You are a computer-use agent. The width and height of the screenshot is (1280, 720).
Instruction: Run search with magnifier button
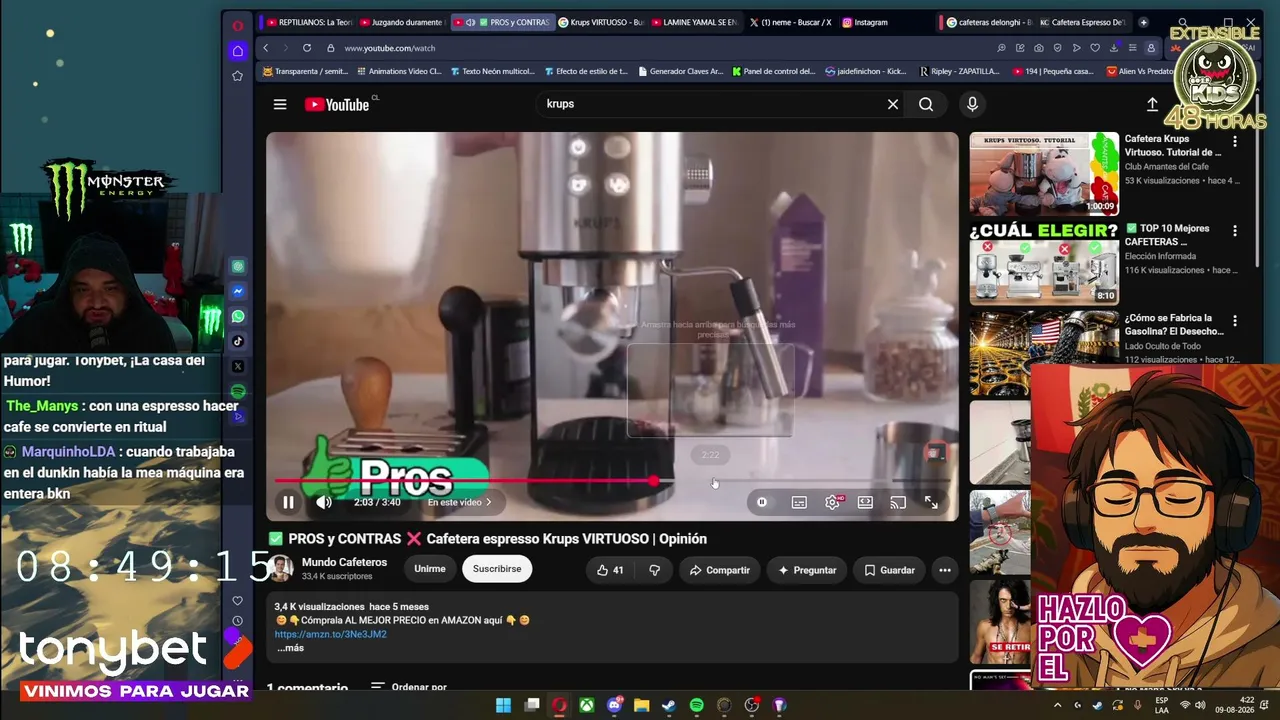[x=926, y=104]
